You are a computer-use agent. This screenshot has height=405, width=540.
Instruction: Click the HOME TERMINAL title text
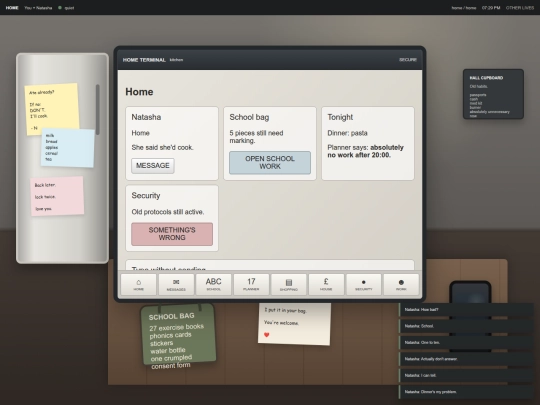[x=144, y=60]
